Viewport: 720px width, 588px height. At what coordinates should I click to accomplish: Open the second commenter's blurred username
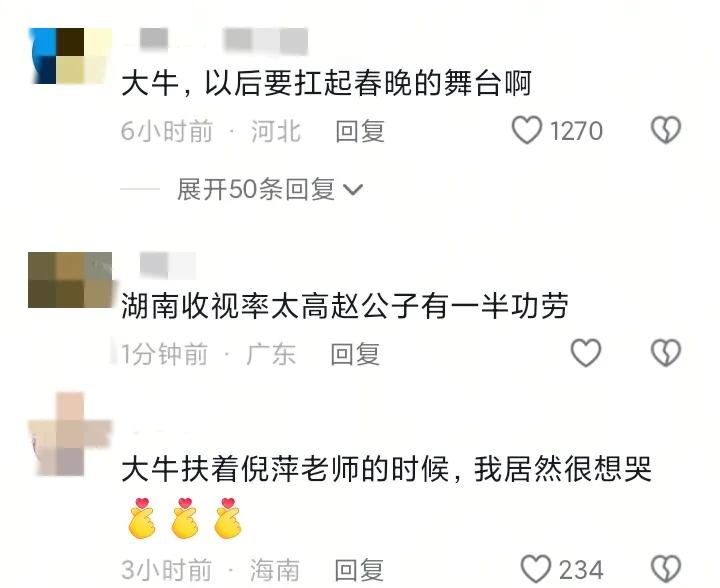(x=168, y=265)
